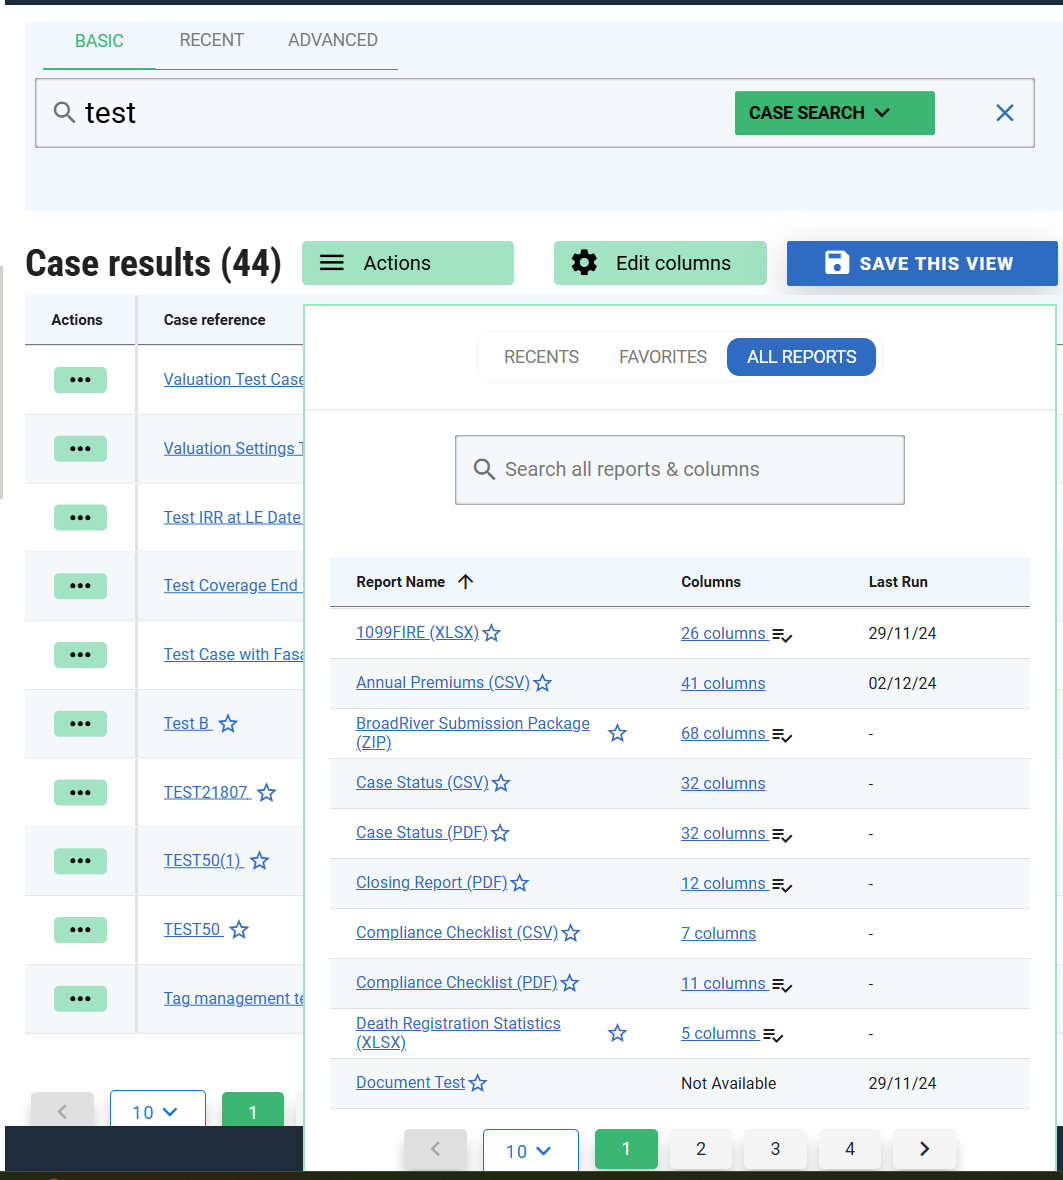The image size is (1063, 1180).
Task: Sort by the Report Name column header
Action: point(401,582)
